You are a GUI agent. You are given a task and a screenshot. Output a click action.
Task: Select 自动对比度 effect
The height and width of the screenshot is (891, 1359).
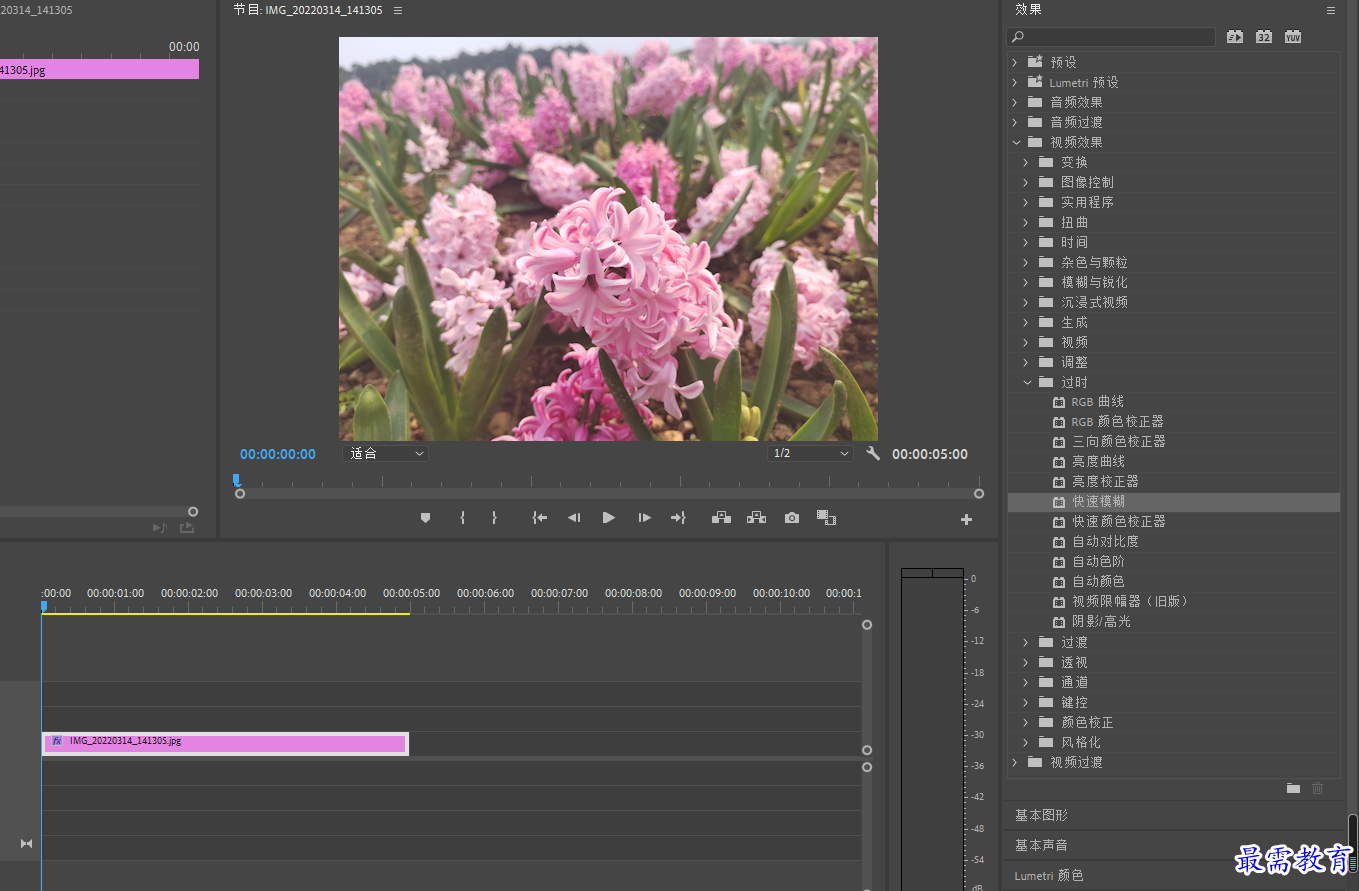[x=1105, y=541]
